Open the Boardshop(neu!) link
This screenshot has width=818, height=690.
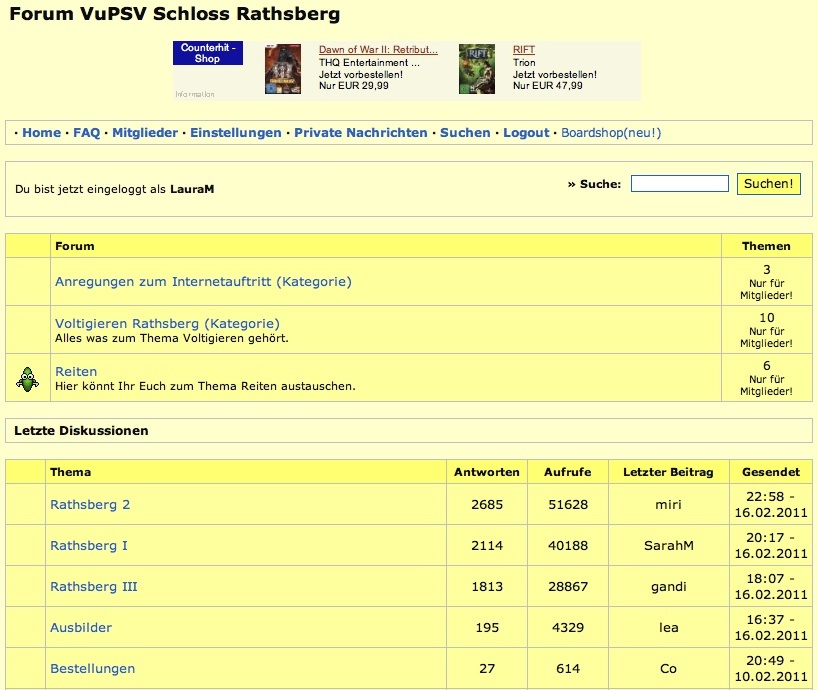(611, 132)
